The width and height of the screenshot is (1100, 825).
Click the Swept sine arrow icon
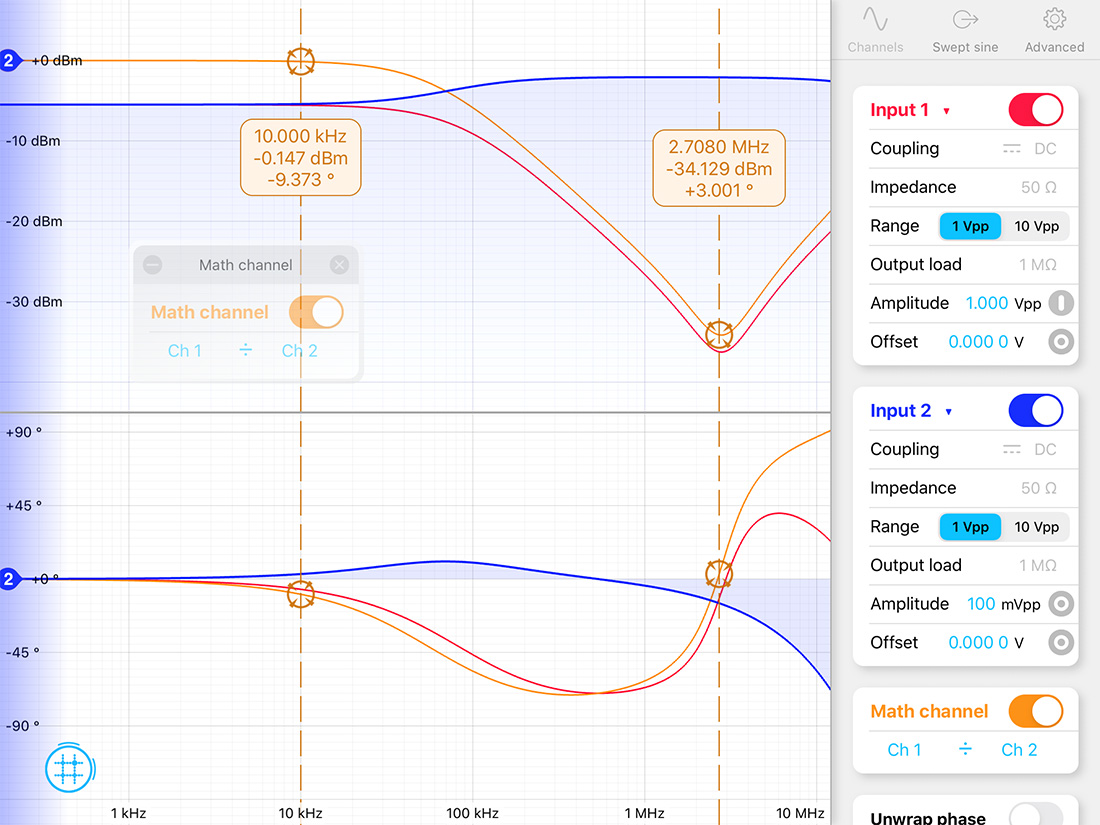pos(965,19)
